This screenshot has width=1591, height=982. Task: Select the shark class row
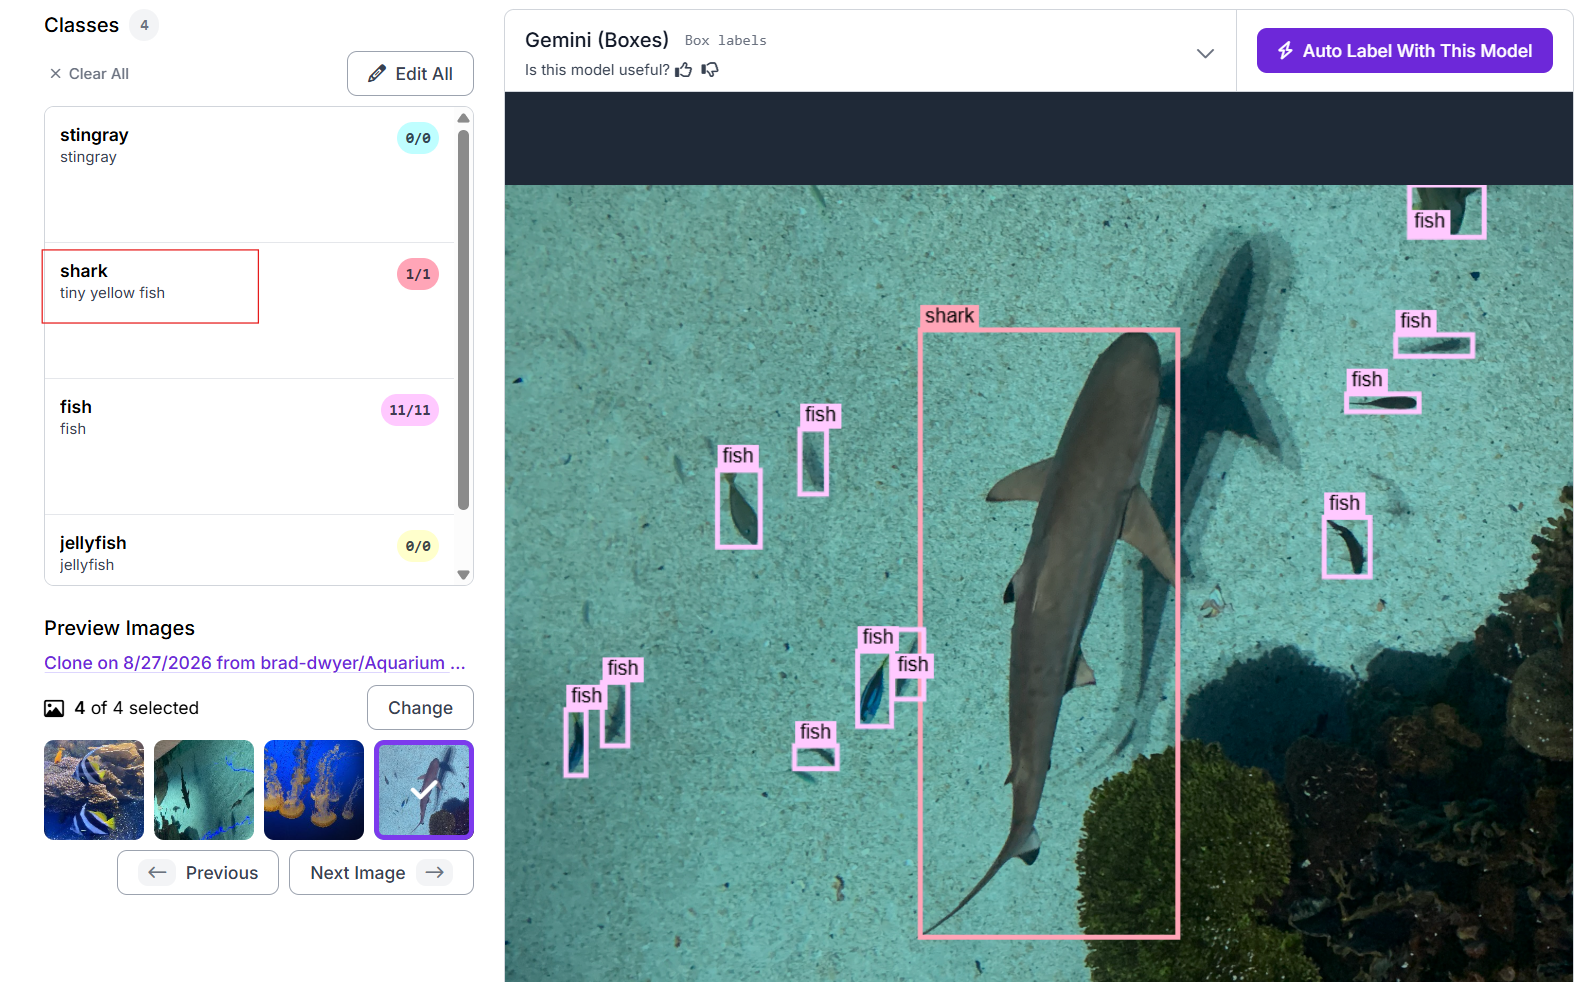(250, 311)
